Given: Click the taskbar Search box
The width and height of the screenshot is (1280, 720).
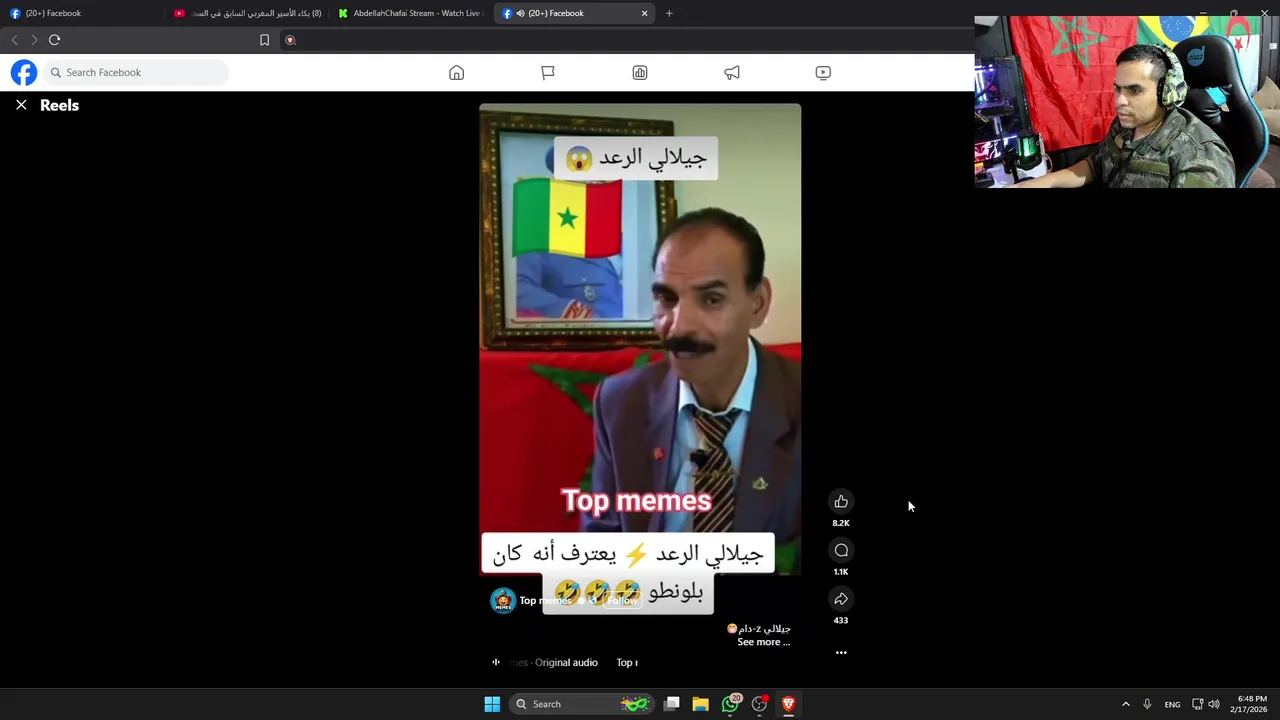Looking at the screenshot, I should (580, 704).
